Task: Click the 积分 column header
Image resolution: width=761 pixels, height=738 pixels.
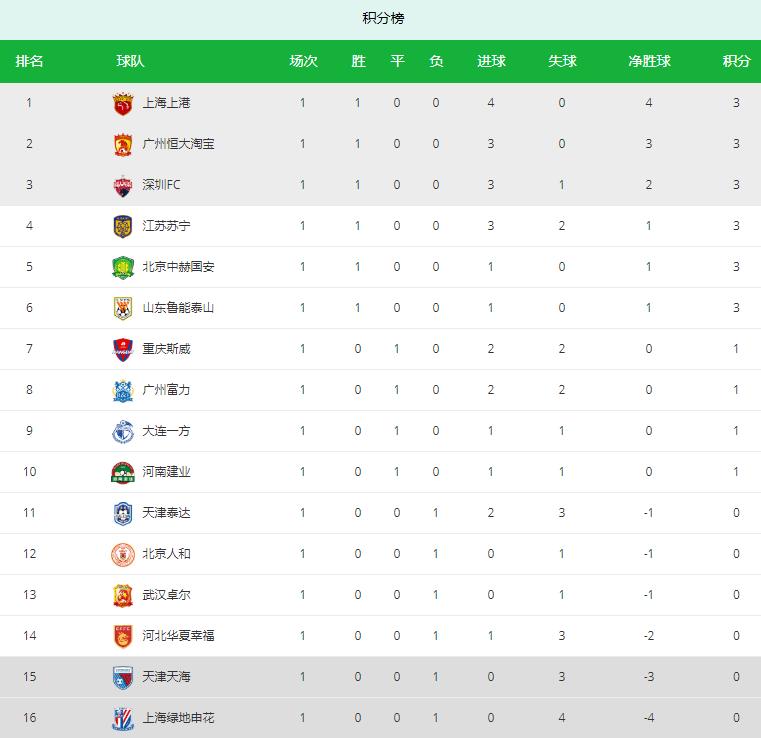Action: tap(736, 62)
